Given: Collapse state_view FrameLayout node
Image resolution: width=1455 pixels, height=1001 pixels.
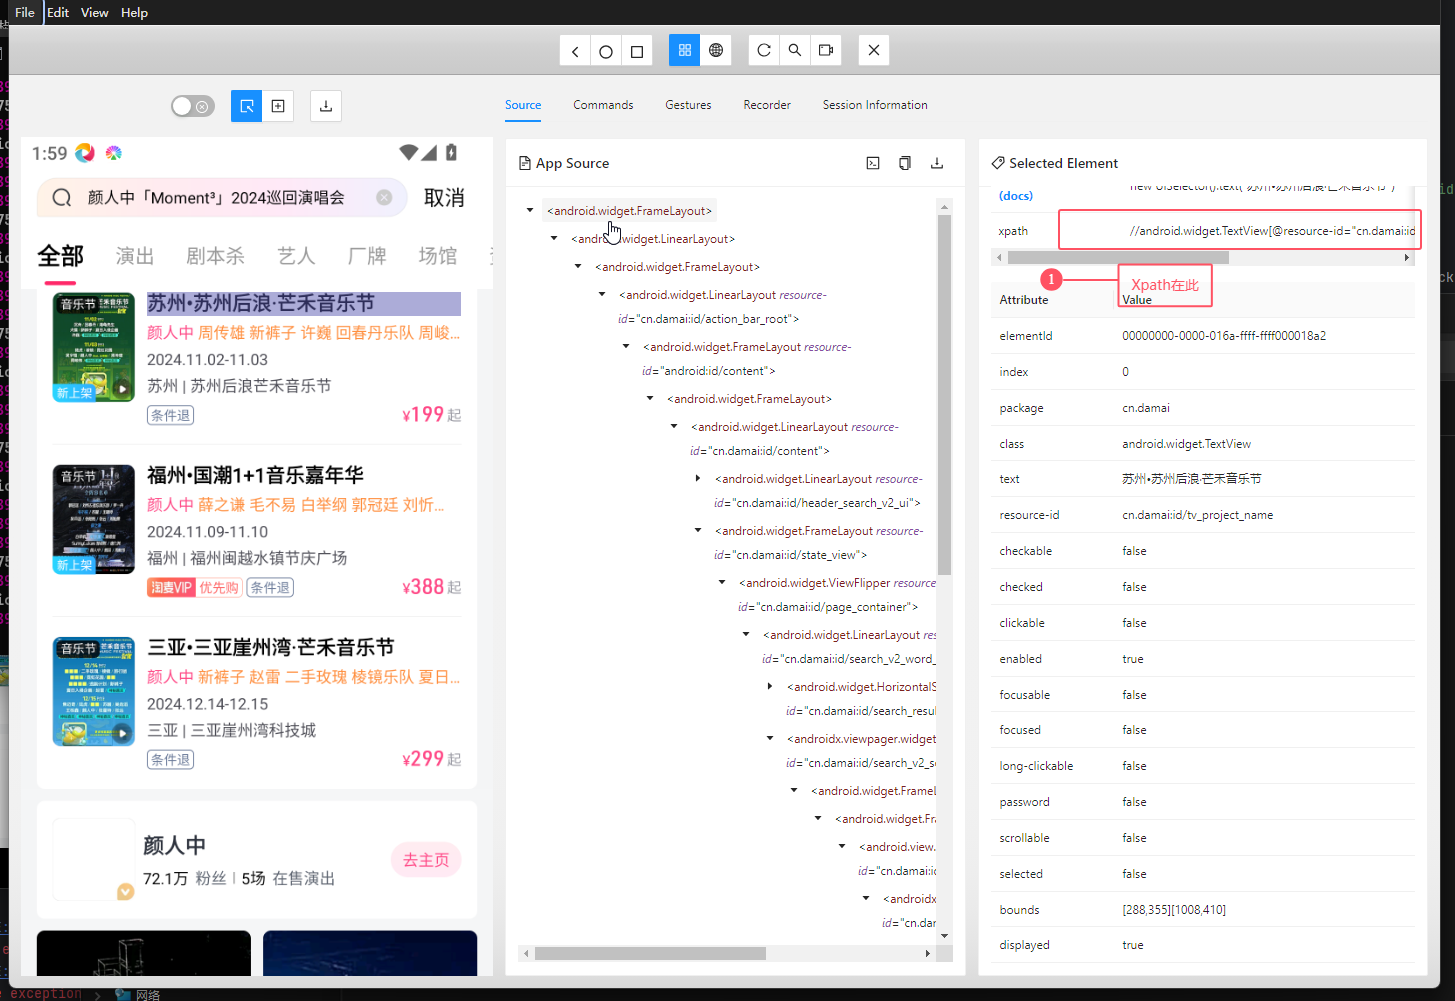Looking at the screenshot, I should point(698,530).
